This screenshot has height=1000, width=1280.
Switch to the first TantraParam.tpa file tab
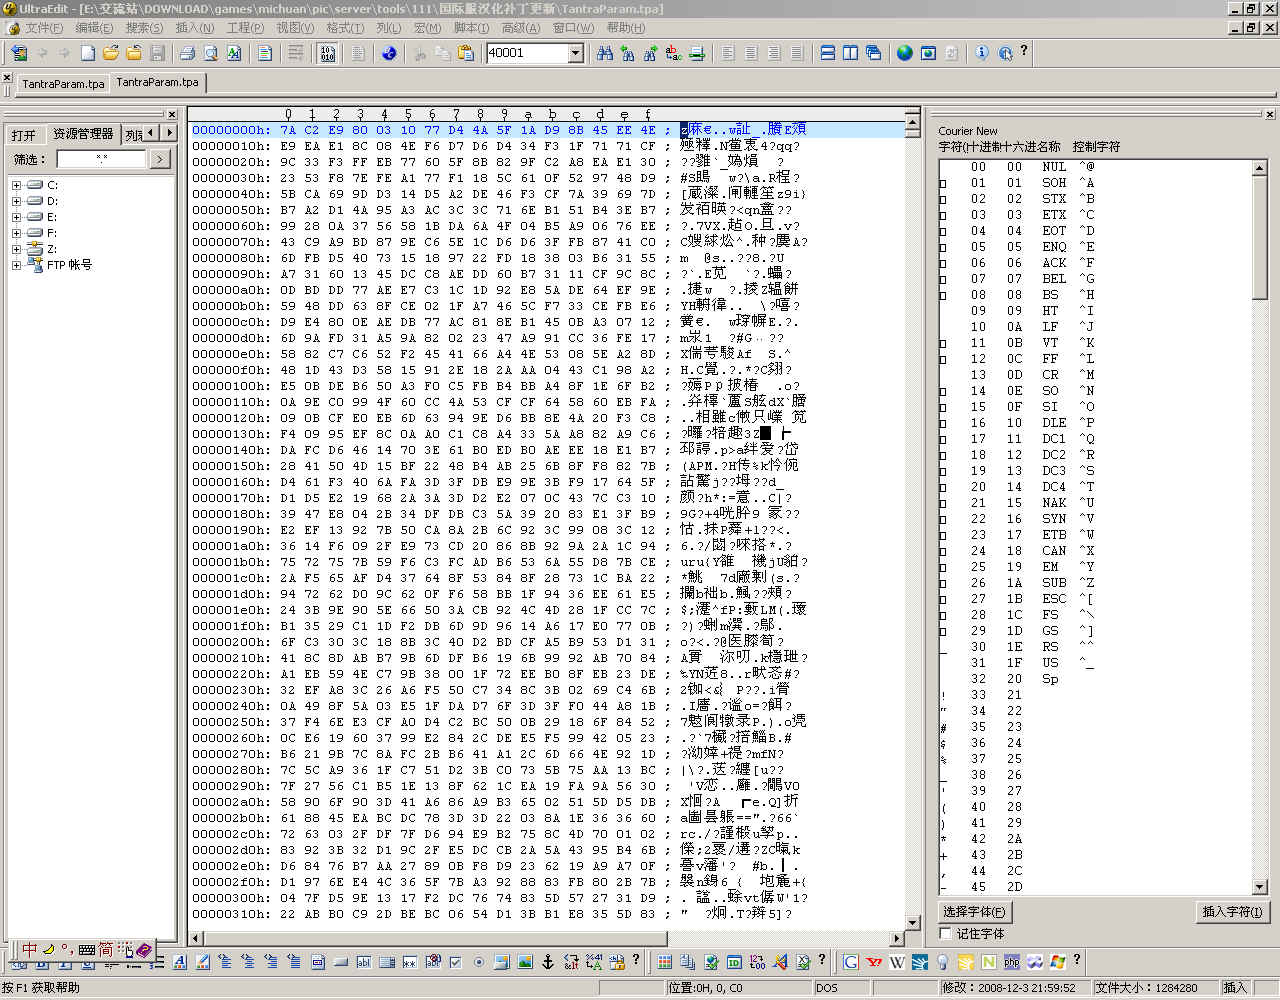(63, 84)
